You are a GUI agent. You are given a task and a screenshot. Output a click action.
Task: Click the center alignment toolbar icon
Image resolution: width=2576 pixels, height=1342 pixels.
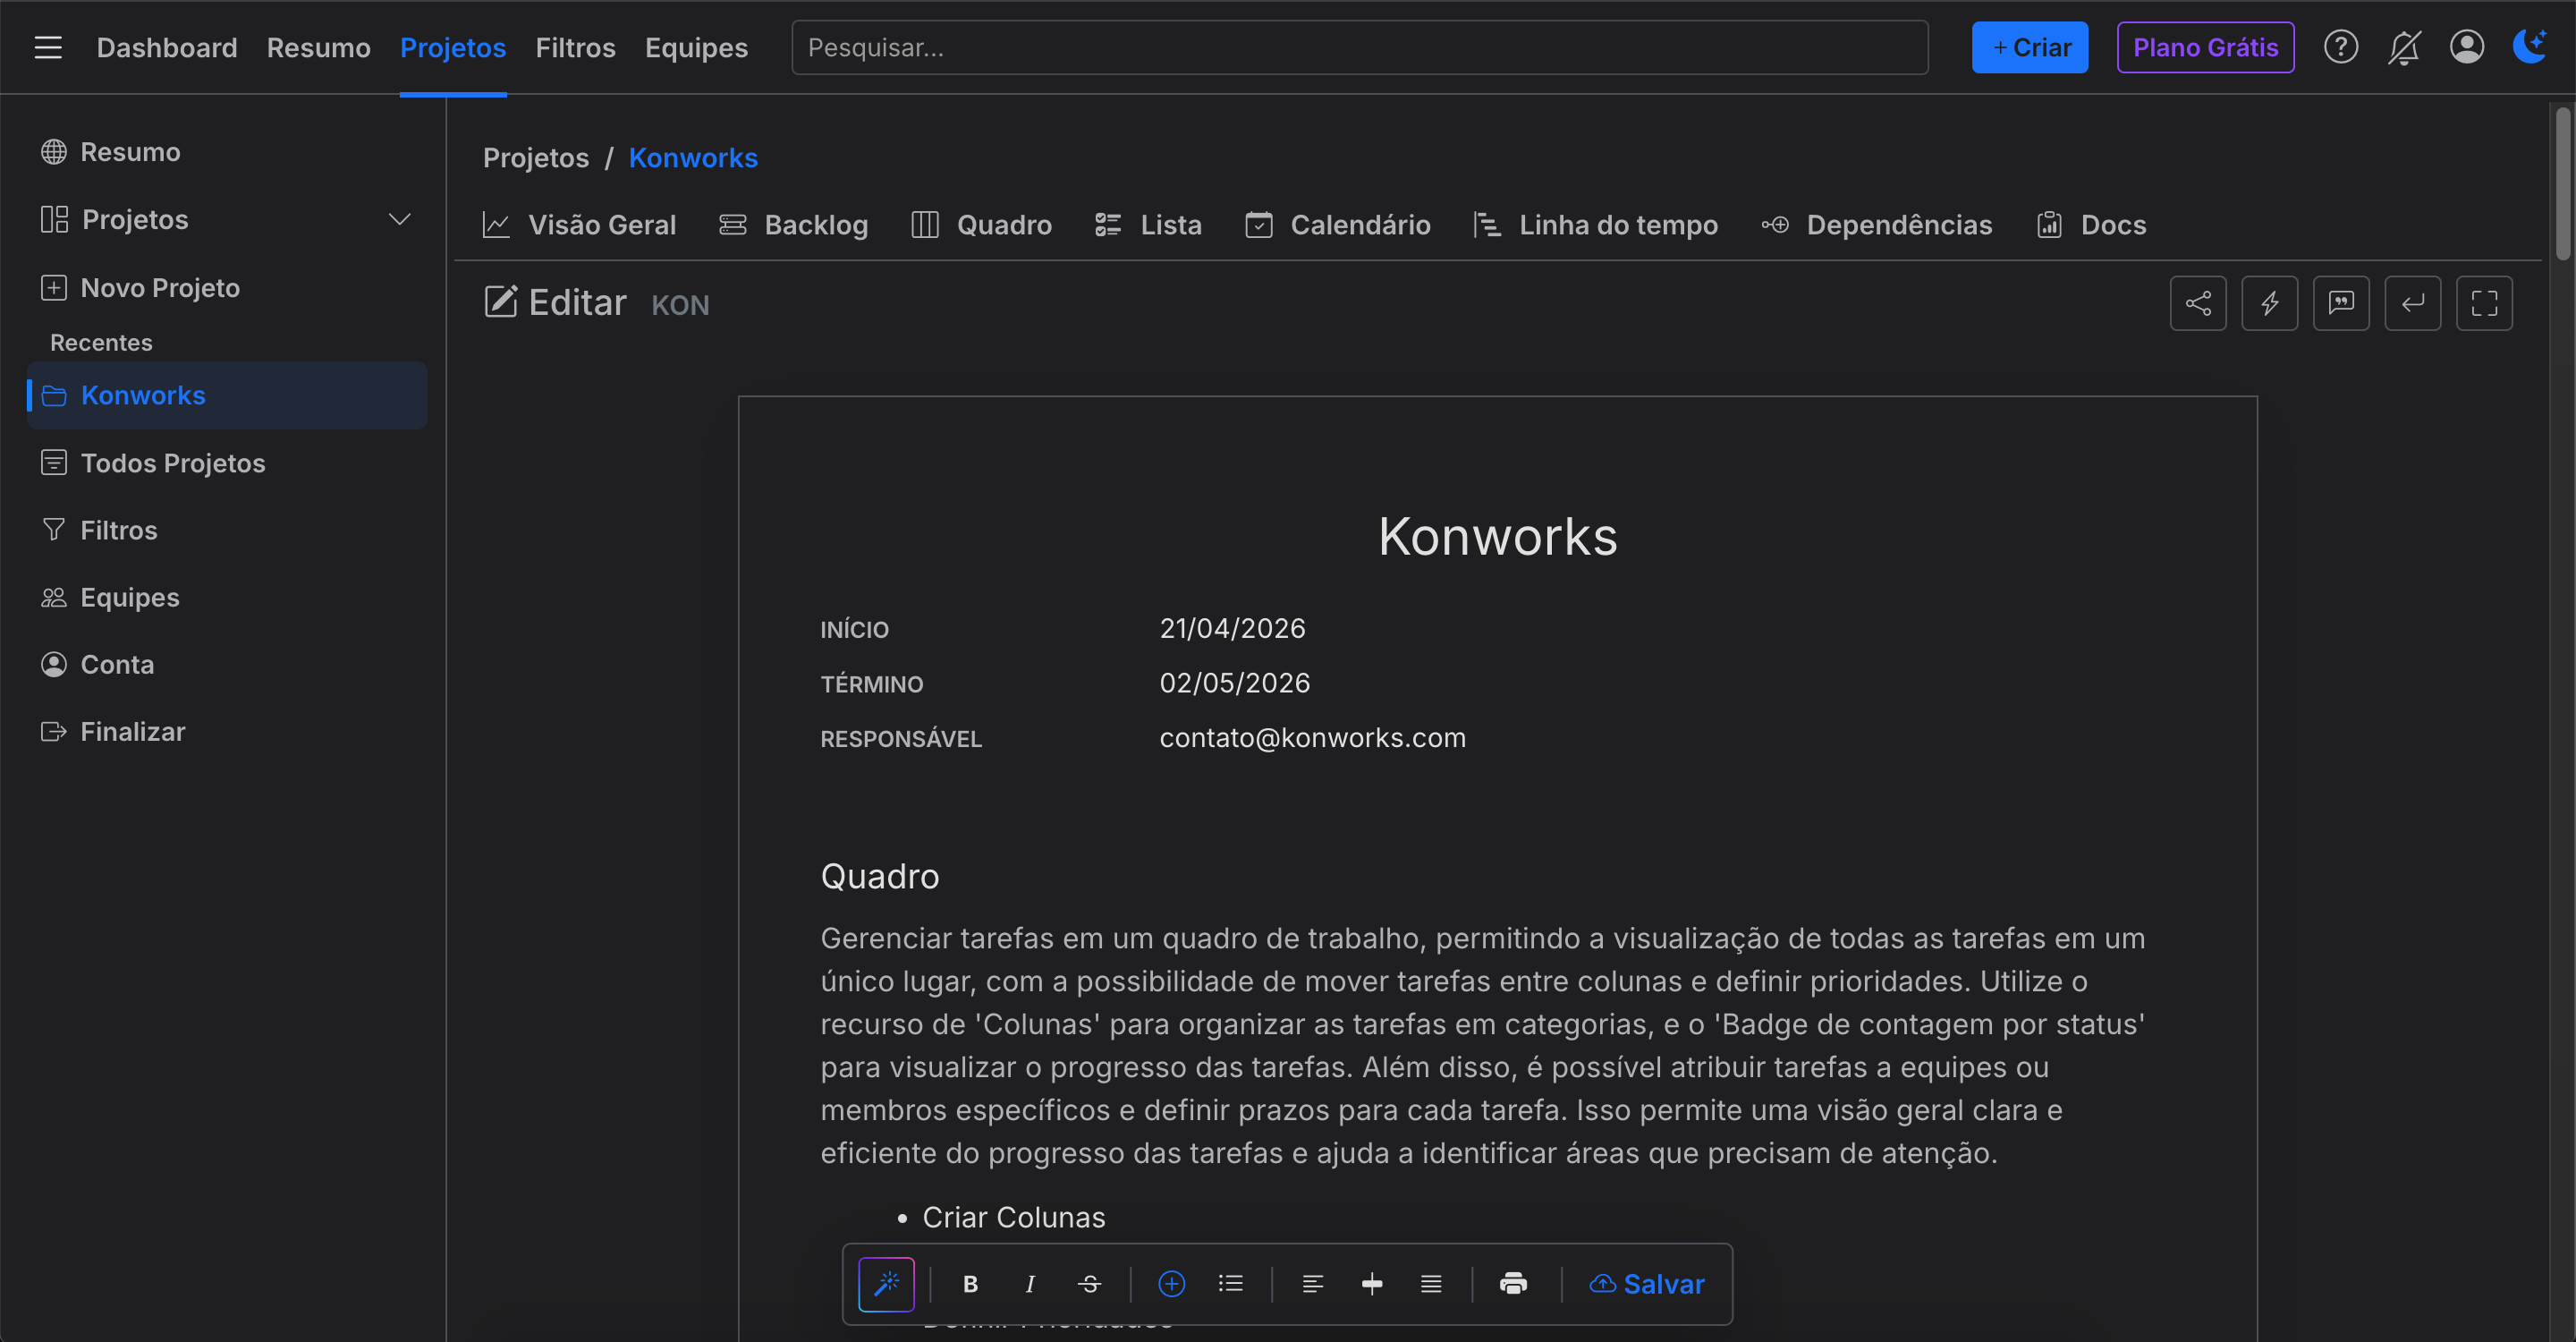[1372, 1284]
